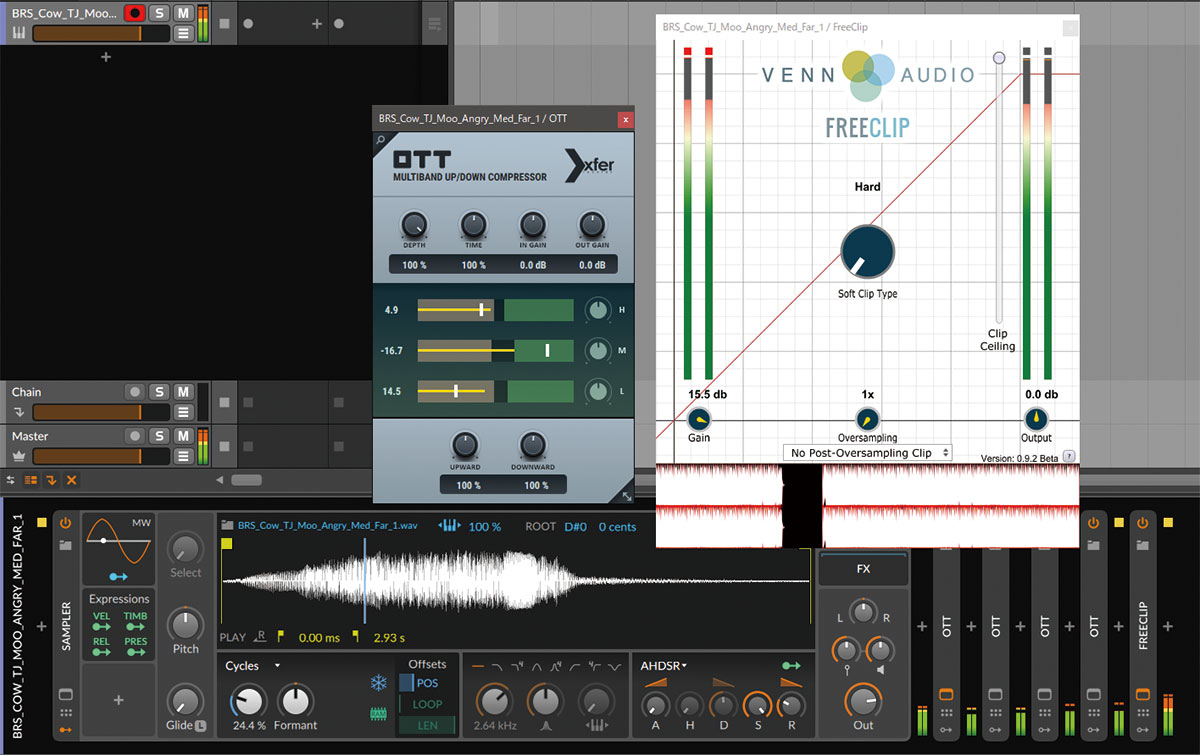Open the Cycles mode dropdown
Image resolution: width=1200 pixels, height=755 pixels.
point(253,665)
